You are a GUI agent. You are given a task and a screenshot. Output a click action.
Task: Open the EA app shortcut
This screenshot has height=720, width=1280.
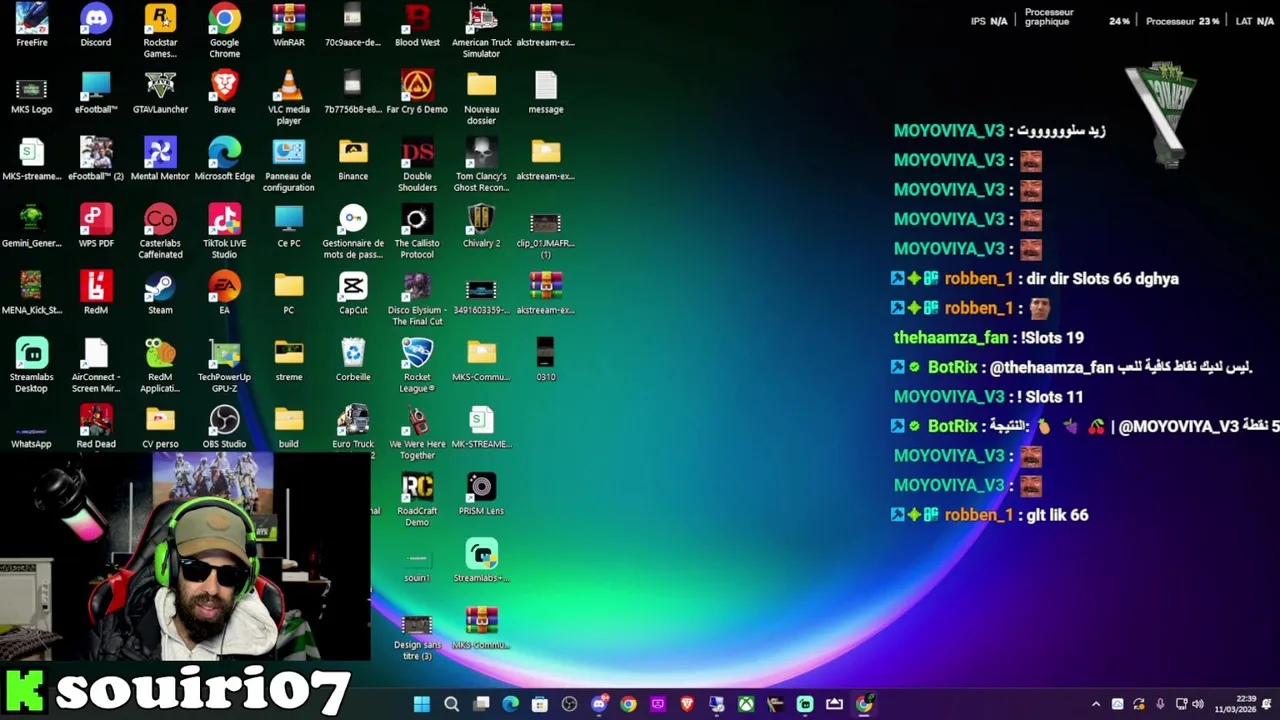pyautogui.click(x=224, y=294)
